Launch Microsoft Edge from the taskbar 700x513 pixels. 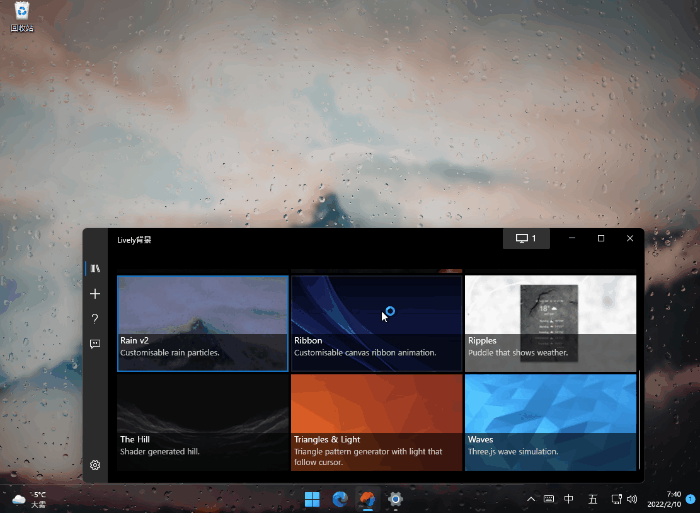340,498
